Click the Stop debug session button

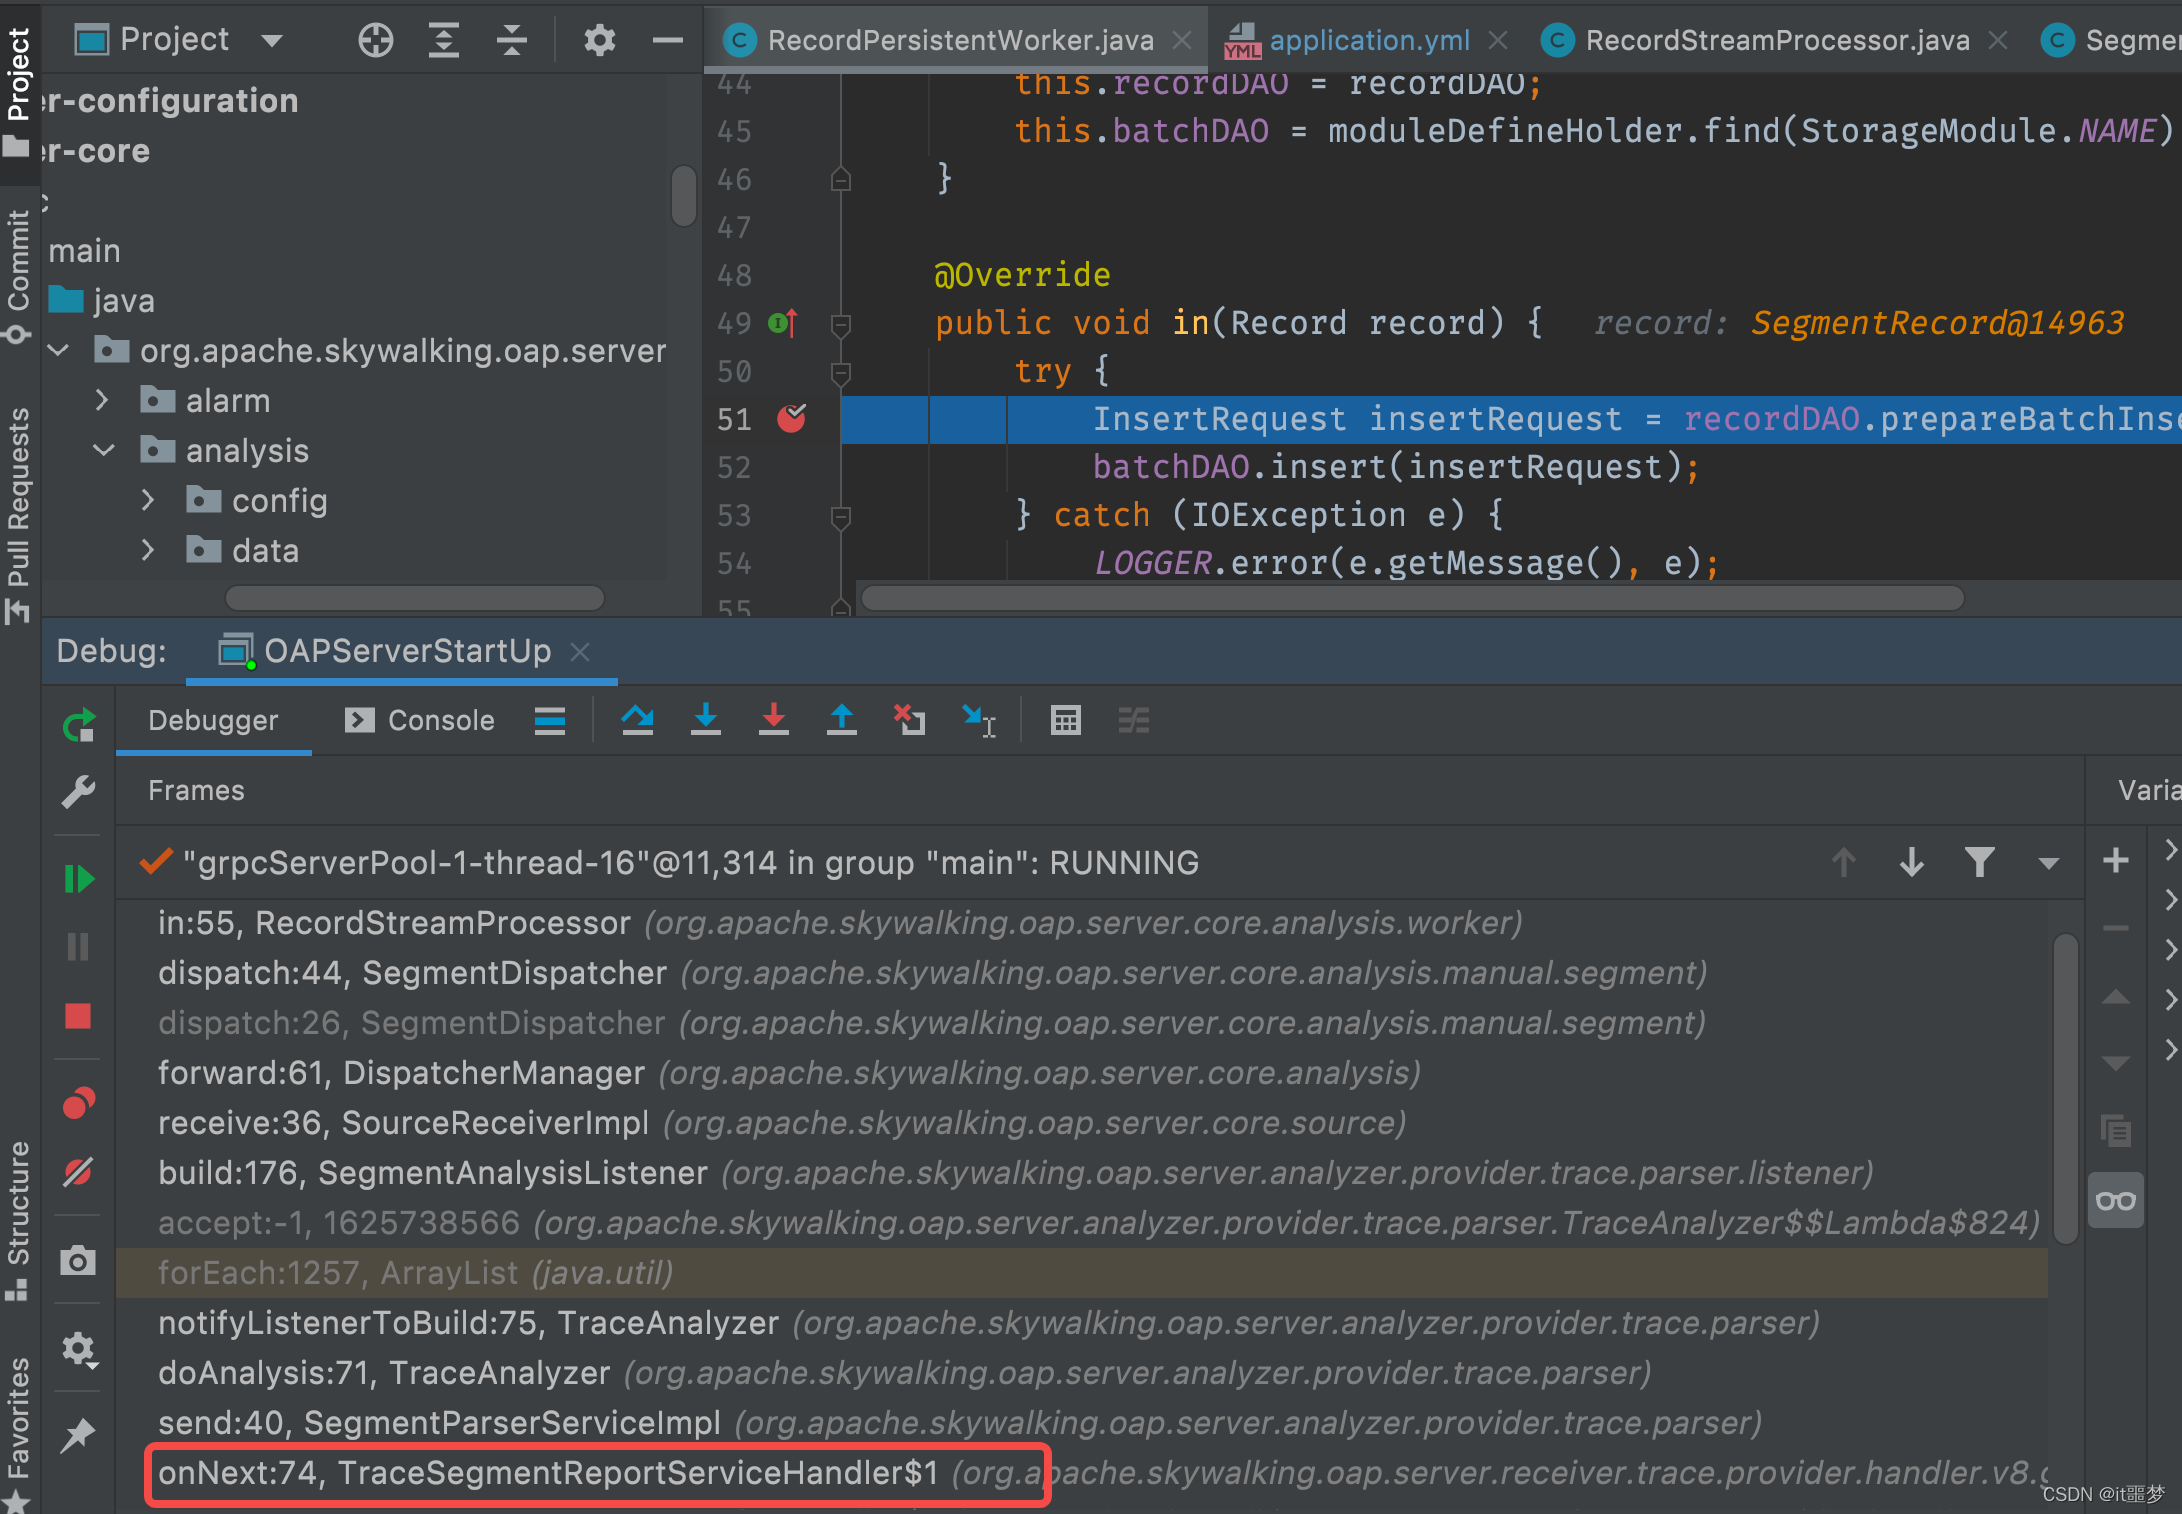(x=78, y=1016)
